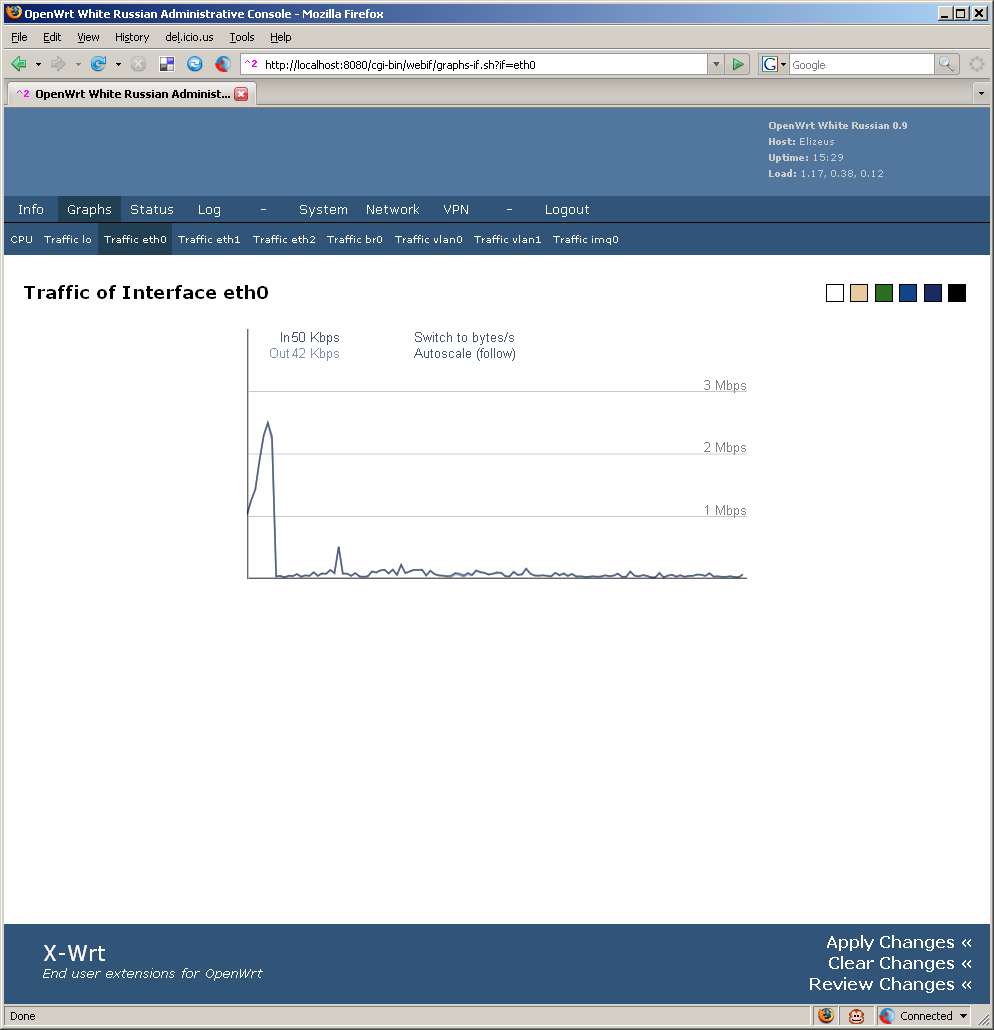Screen dimensions: 994x1030
Task: Pick the tan color theme swatch
Action: point(859,293)
